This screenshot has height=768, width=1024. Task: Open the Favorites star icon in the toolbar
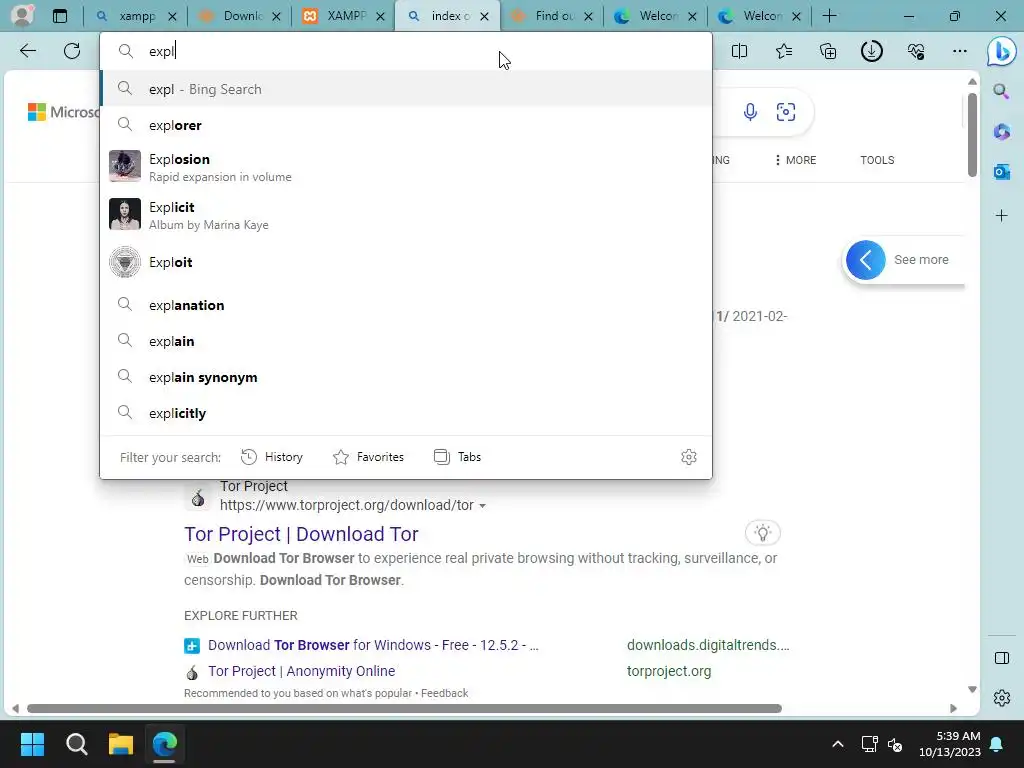point(784,51)
